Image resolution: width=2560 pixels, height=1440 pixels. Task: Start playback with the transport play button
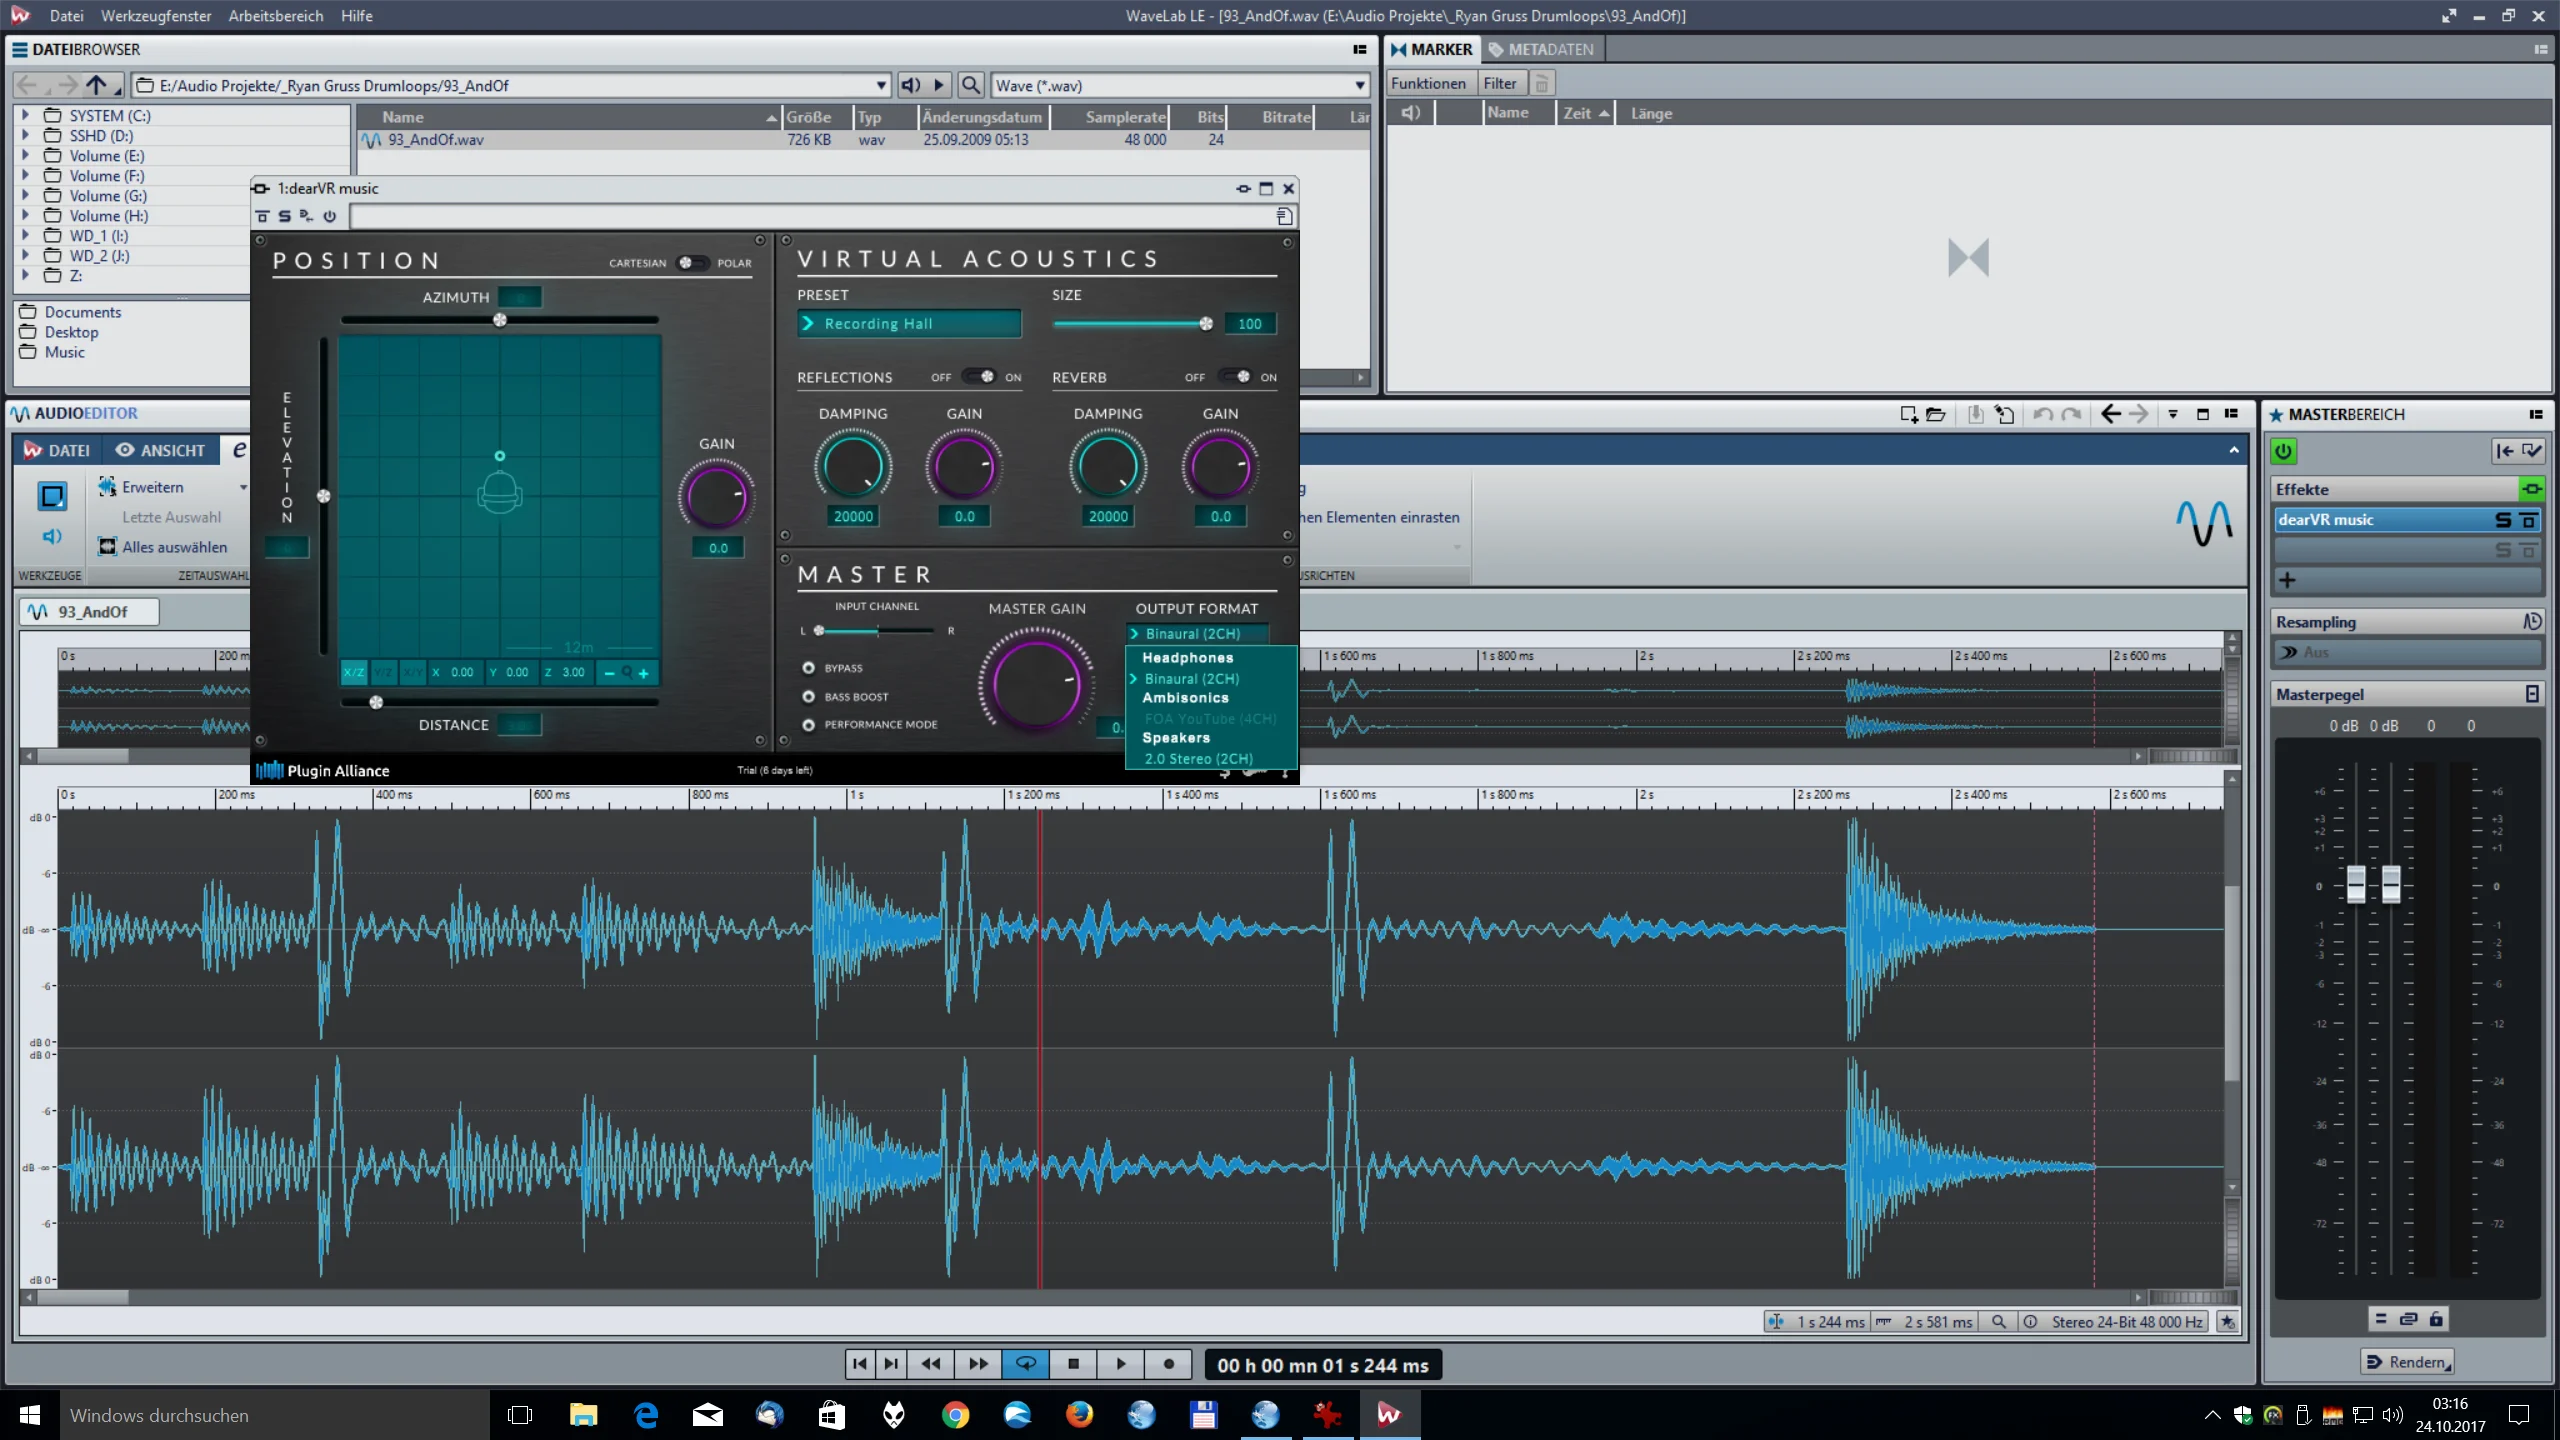pyautogui.click(x=1121, y=1364)
